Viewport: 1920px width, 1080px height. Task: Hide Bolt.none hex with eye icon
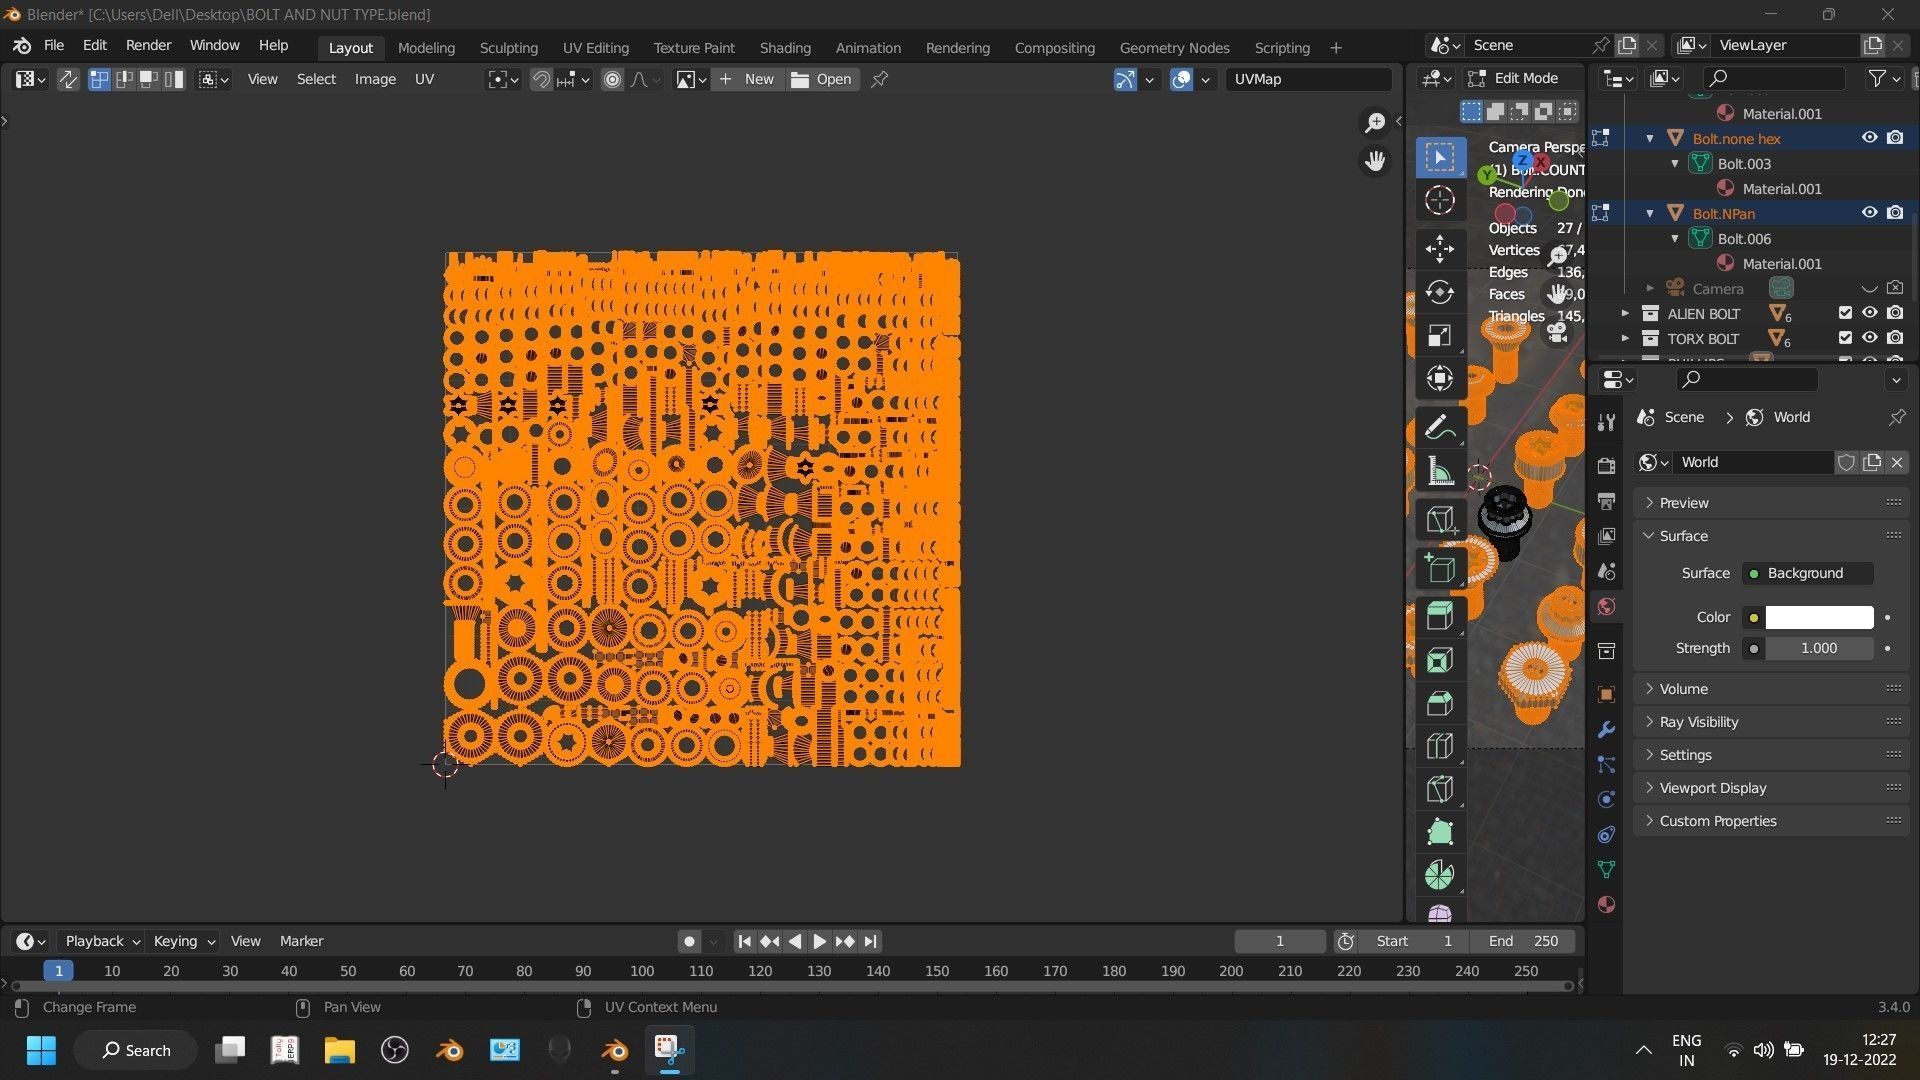1869,138
